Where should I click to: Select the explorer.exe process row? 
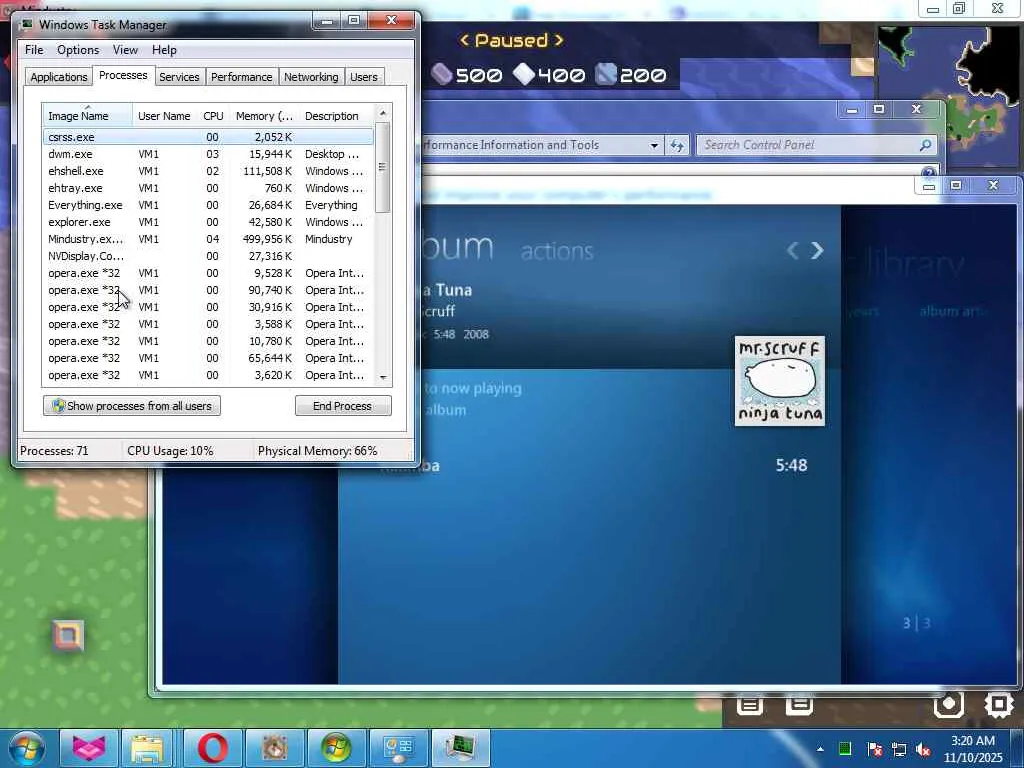point(208,222)
